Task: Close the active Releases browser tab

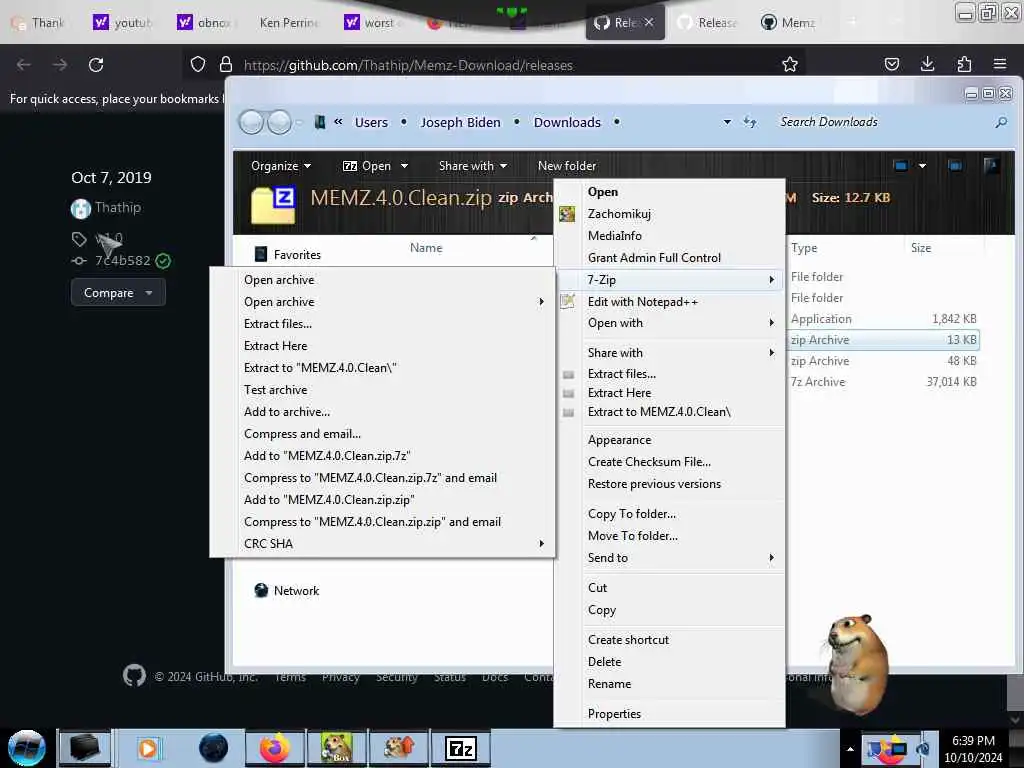Action: [x=648, y=22]
